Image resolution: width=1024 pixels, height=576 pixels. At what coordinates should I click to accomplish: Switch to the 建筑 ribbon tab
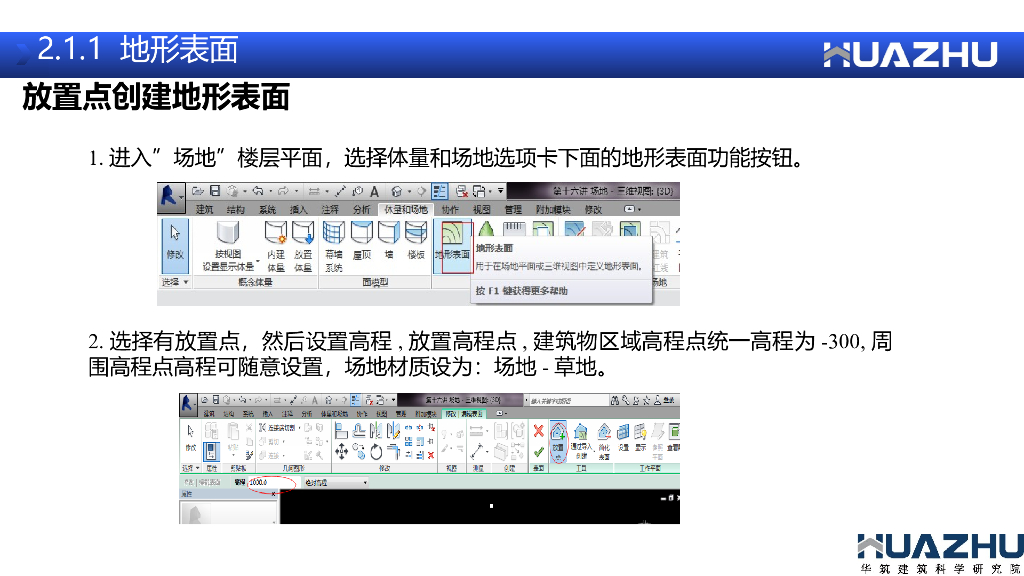pyautogui.click(x=204, y=209)
